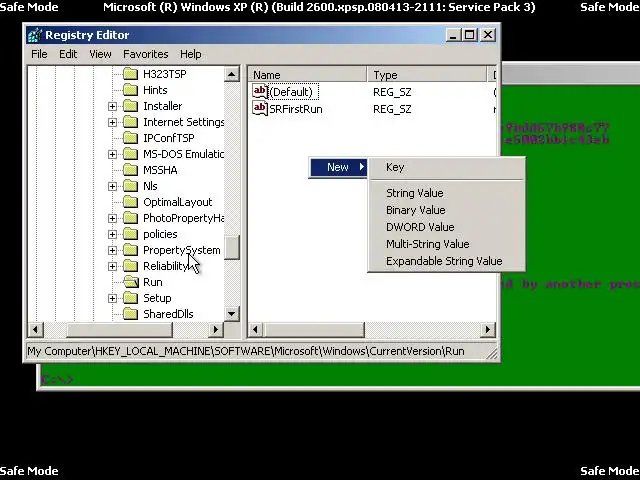Expand the Internet Settings key
The image size is (640, 480).
112,122
